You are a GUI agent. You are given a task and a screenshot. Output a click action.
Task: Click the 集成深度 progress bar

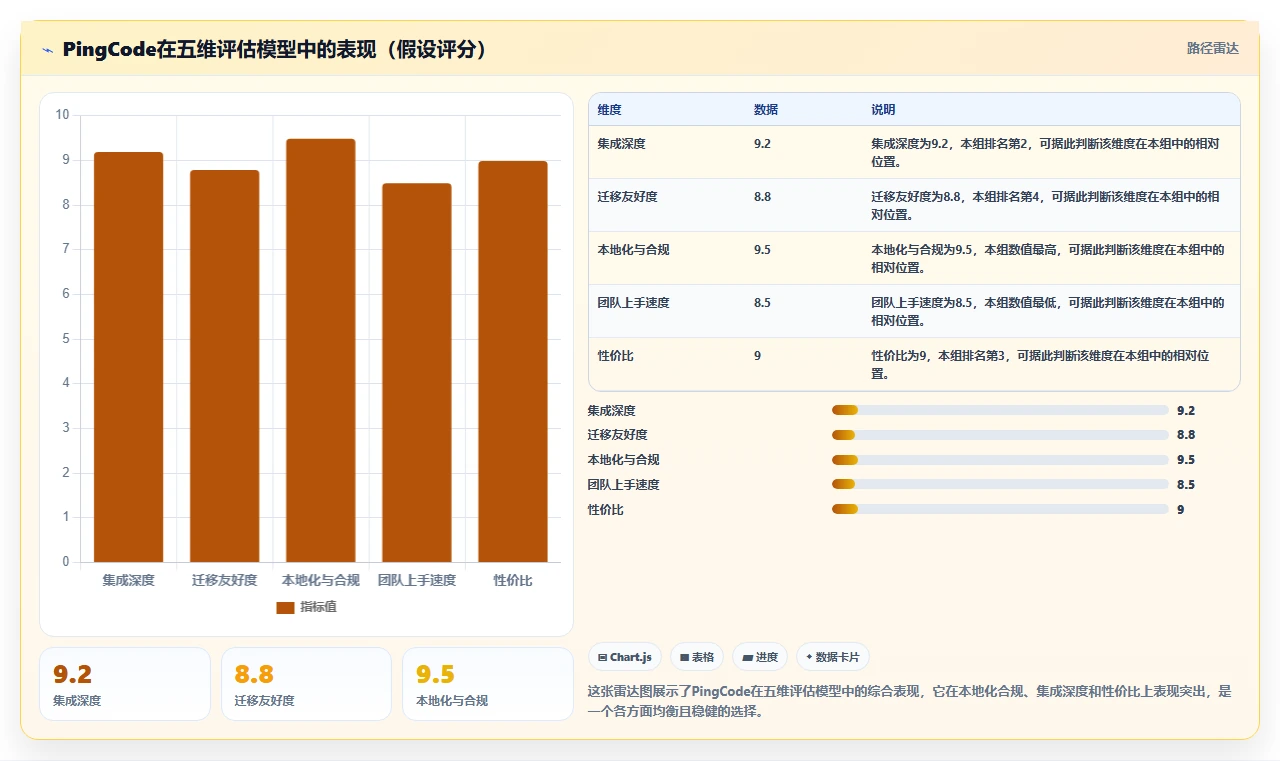click(x=1000, y=410)
